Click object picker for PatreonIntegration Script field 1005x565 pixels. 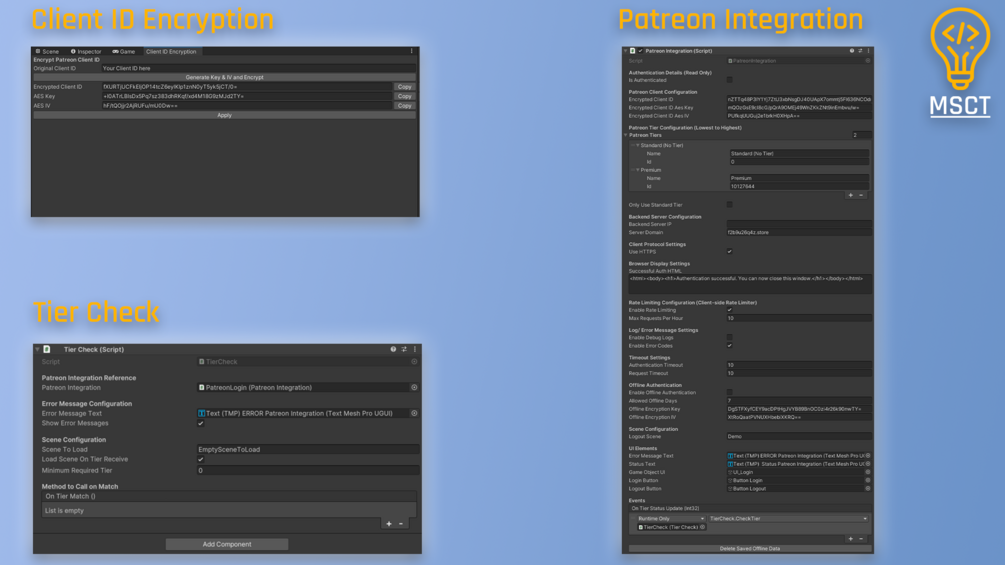point(868,61)
